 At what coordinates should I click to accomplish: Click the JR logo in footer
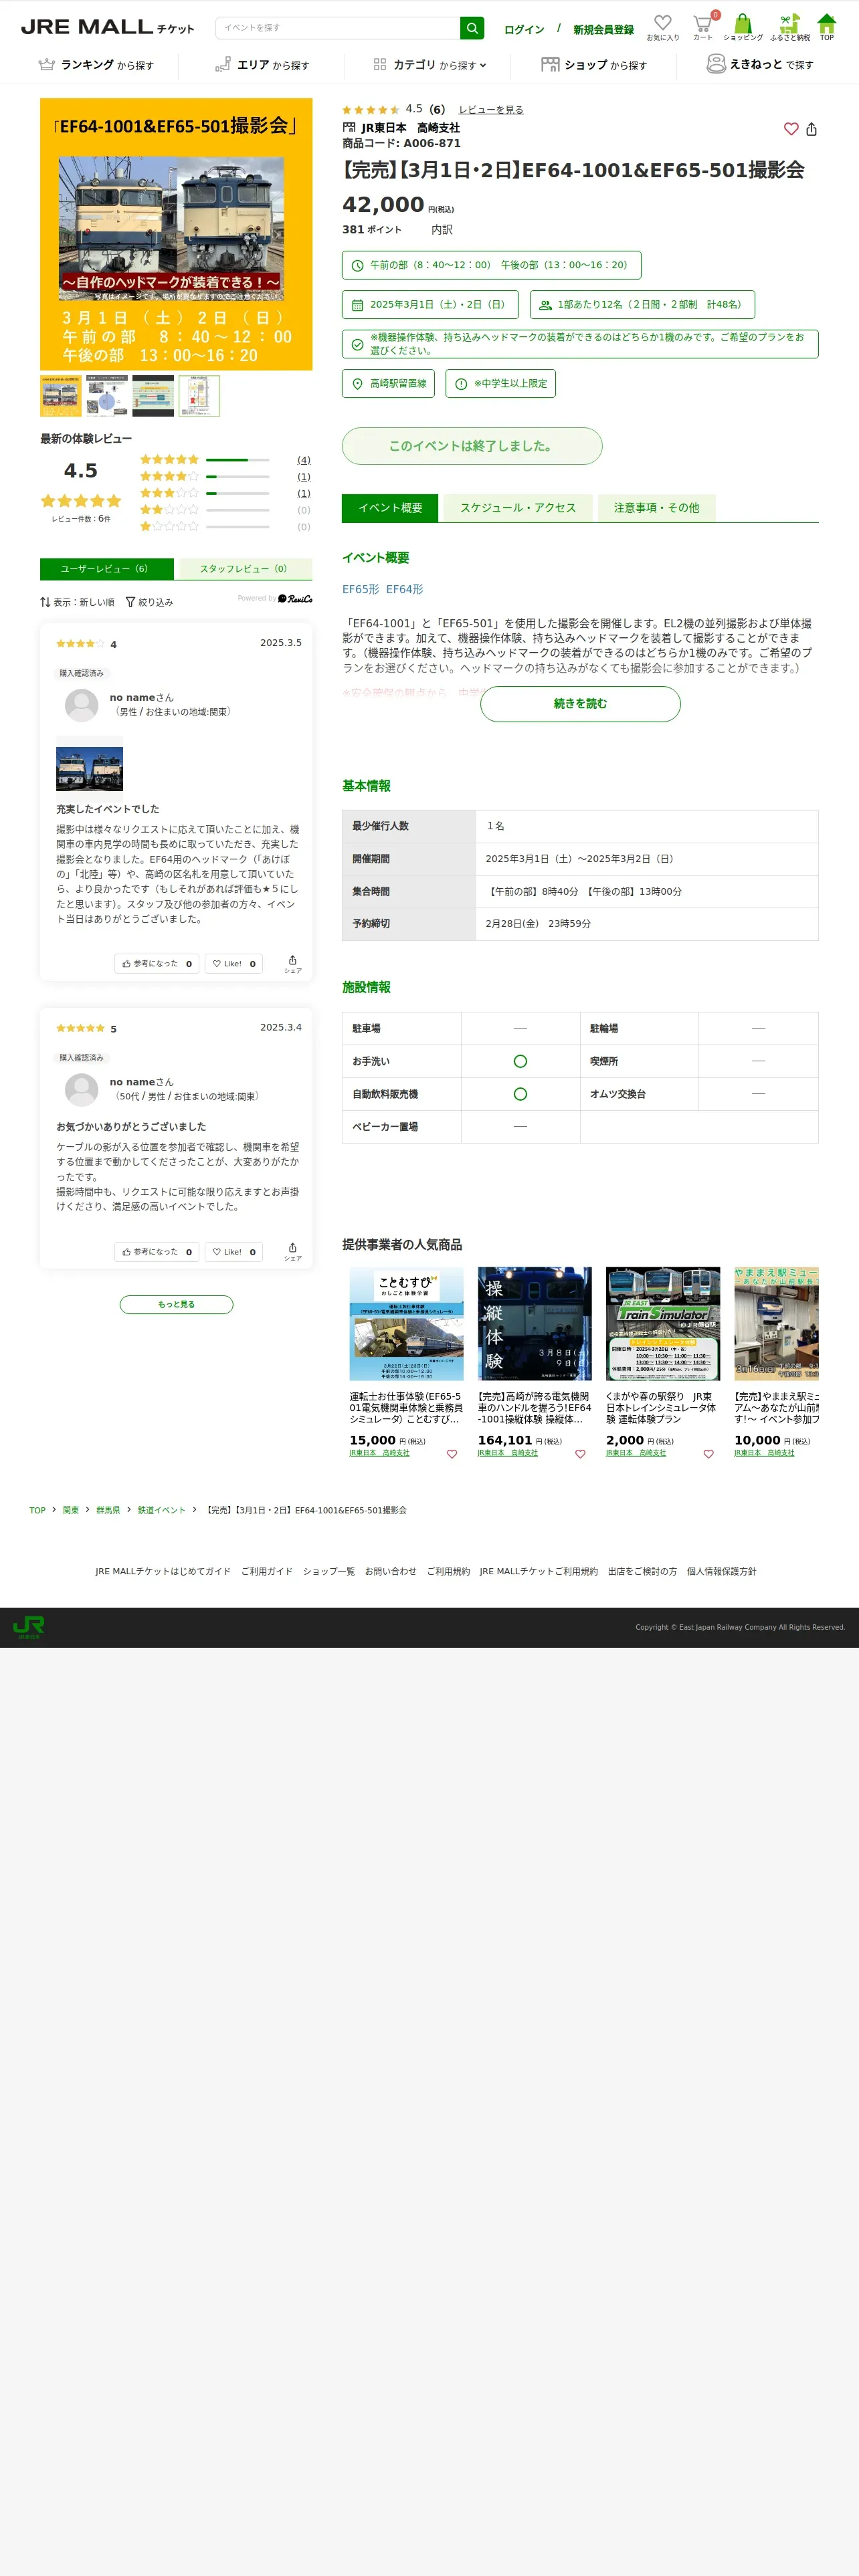pyautogui.click(x=29, y=1627)
